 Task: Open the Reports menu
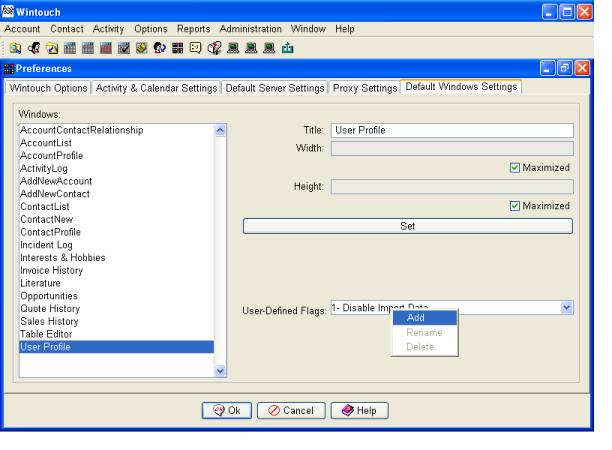coord(194,29)
